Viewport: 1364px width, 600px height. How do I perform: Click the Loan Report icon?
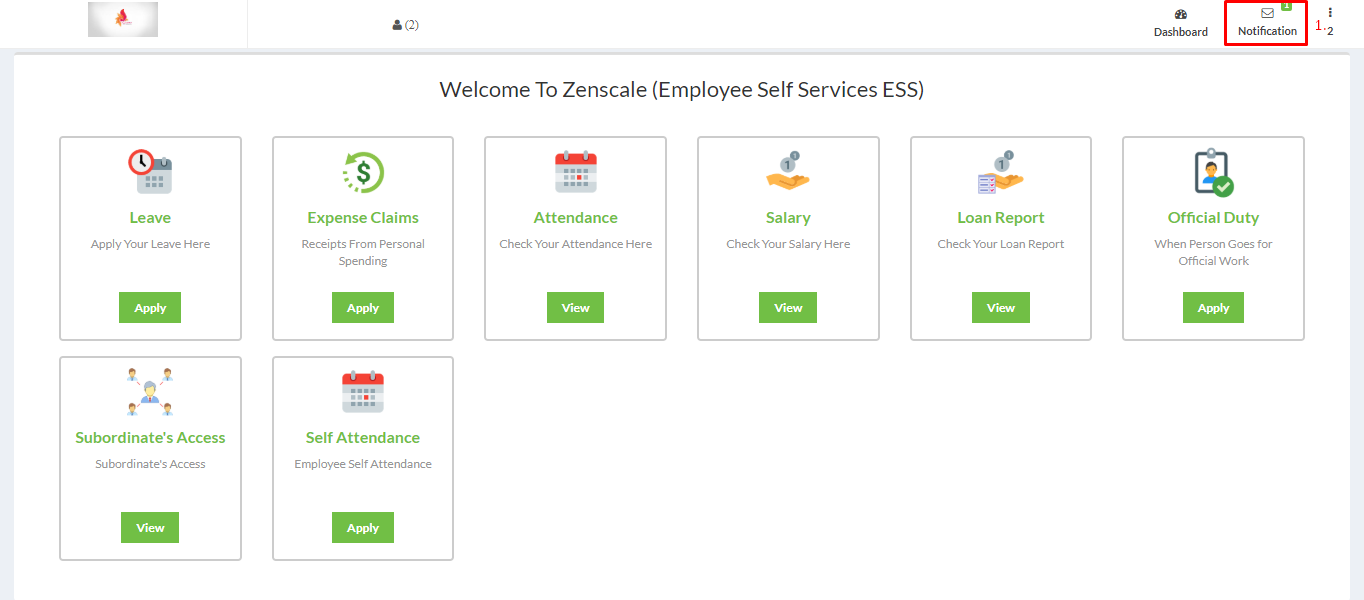coord(1001,172)
